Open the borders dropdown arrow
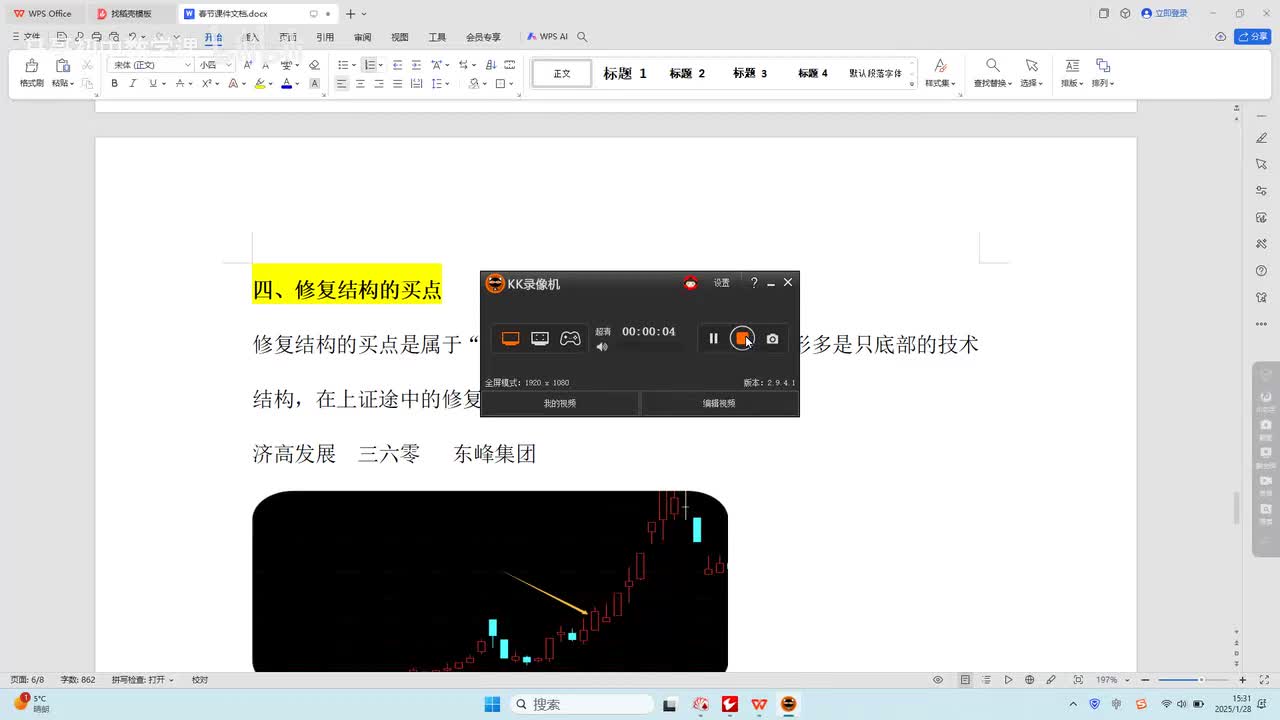Viewport: 1280px width, 720px height. (510, 83)
